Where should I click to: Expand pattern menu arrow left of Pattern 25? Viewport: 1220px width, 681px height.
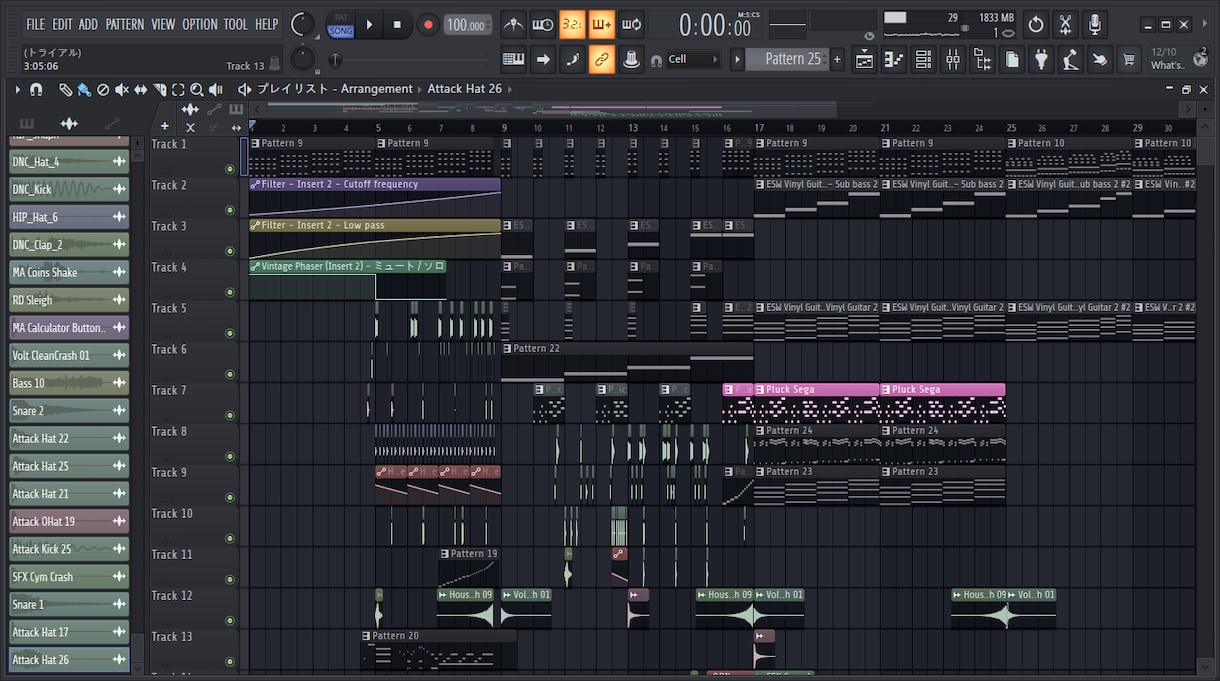[x=738, y=59]
